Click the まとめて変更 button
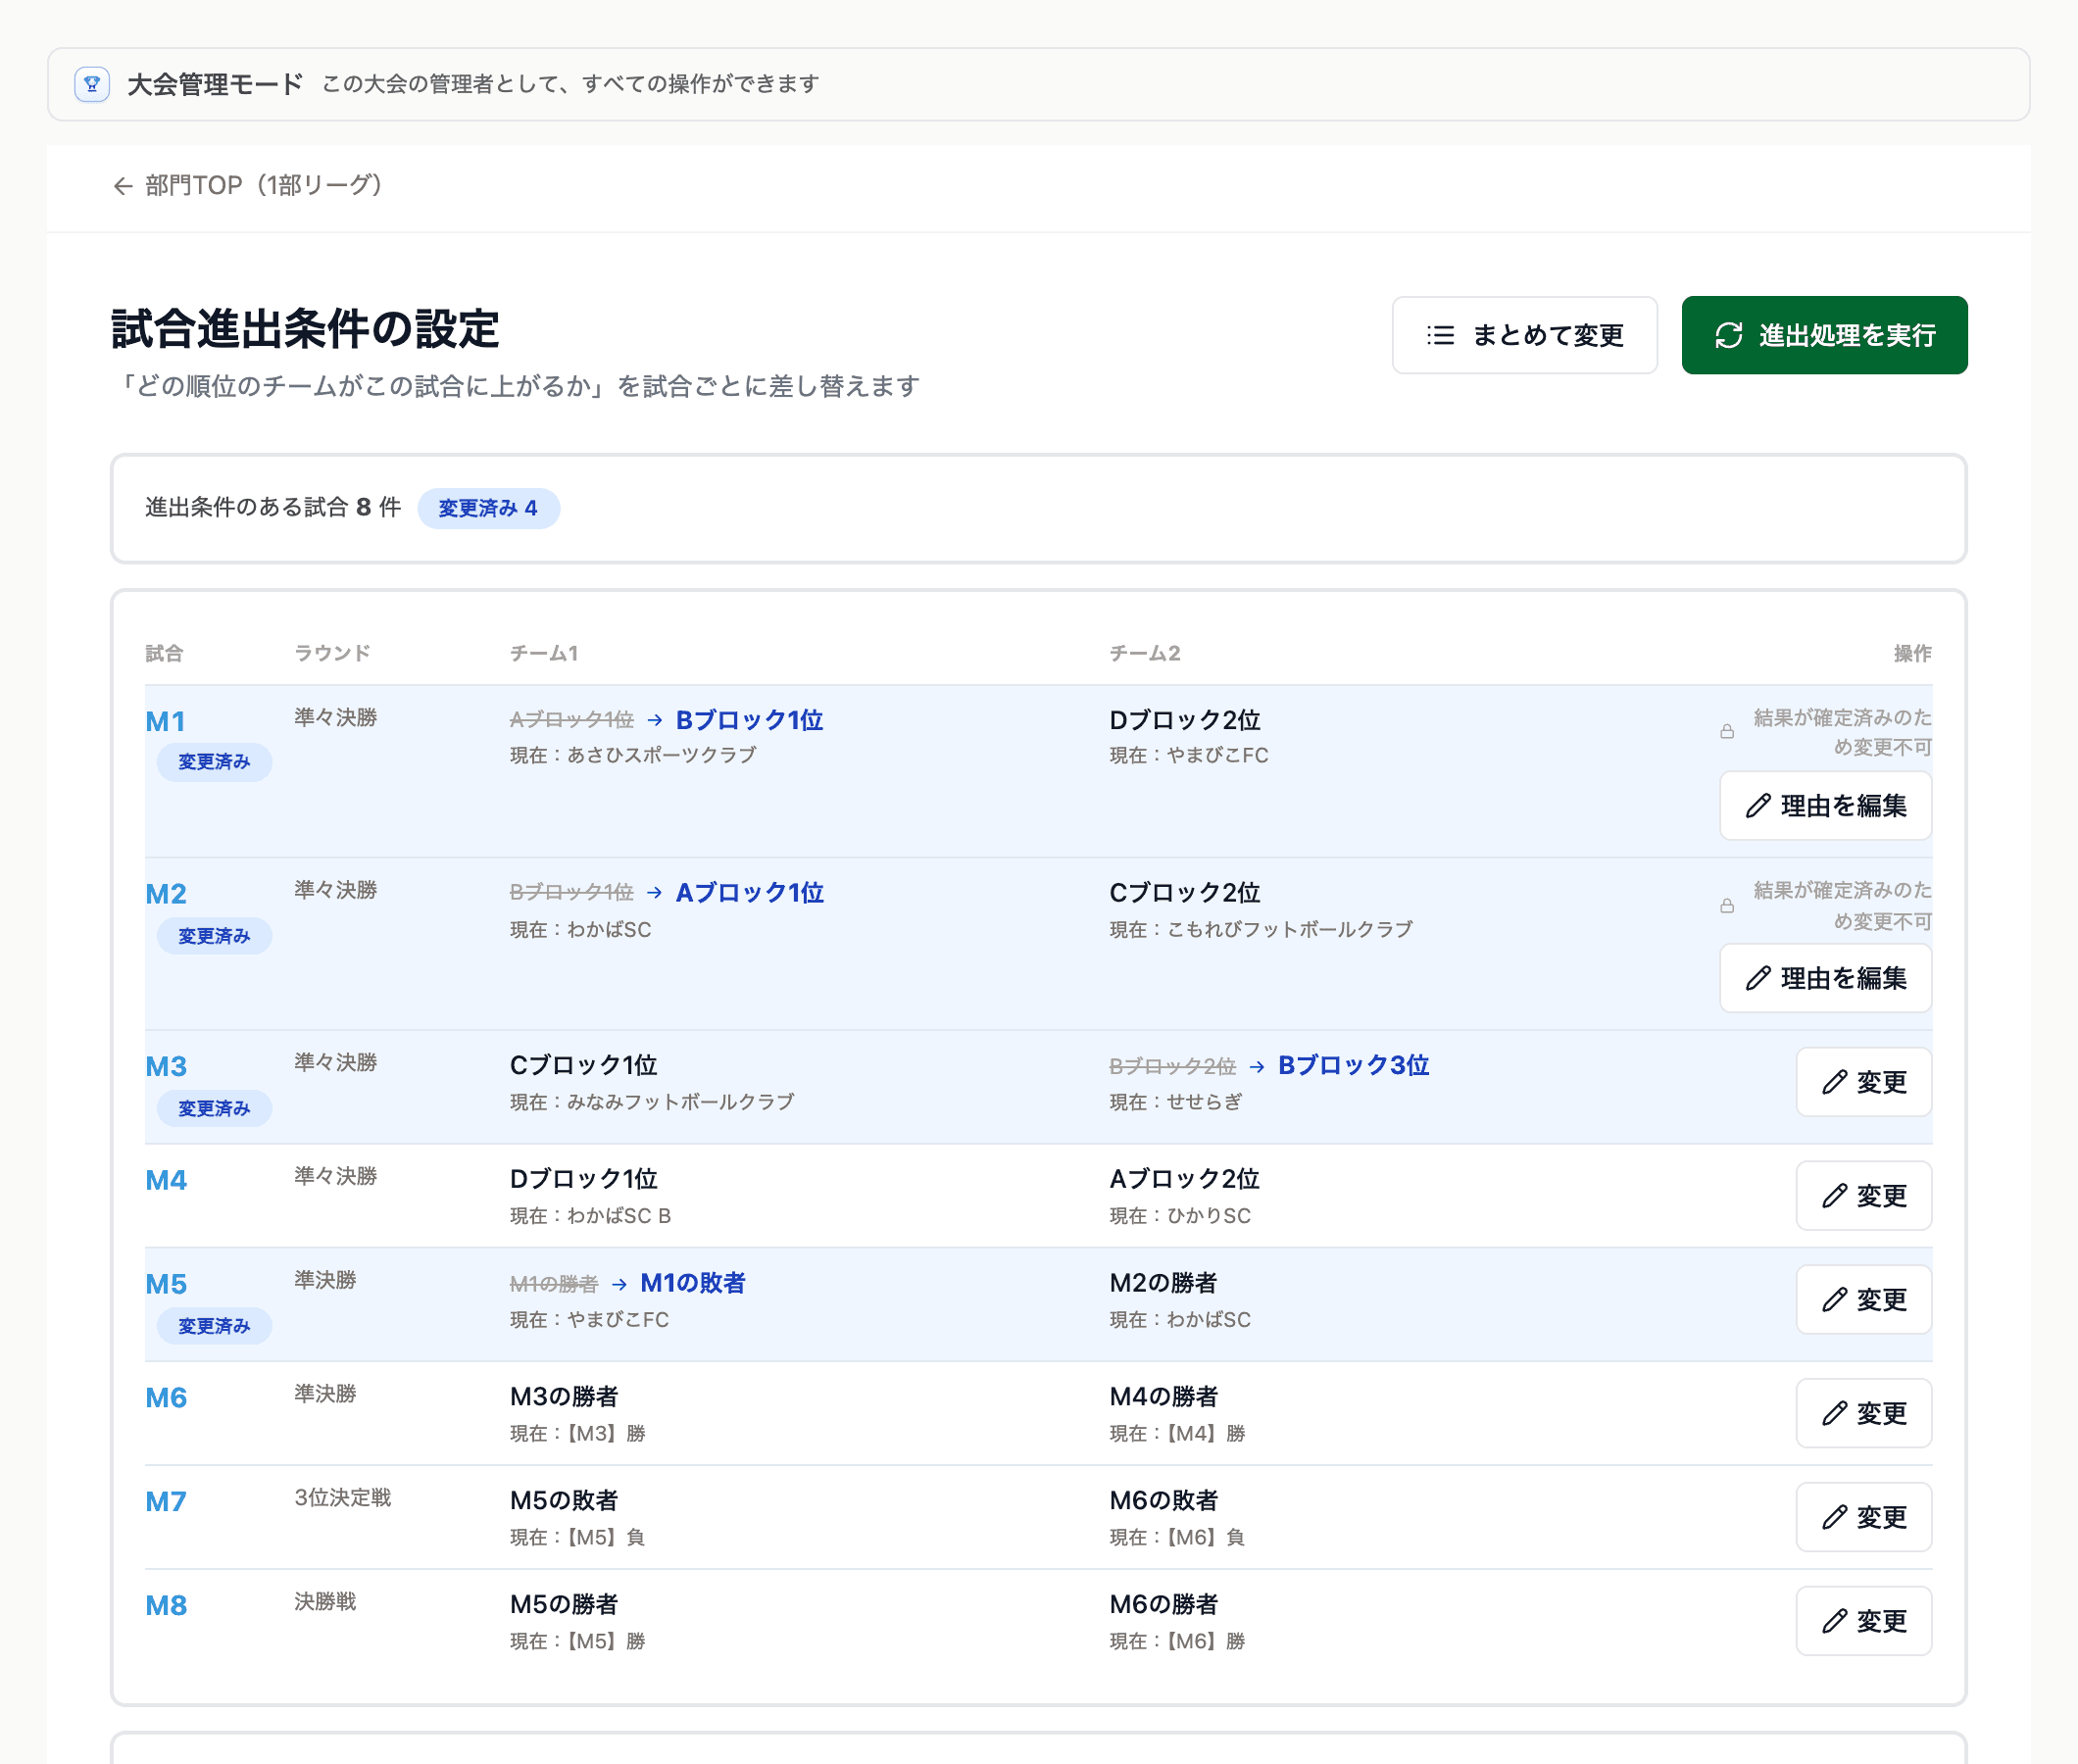 1524,335
